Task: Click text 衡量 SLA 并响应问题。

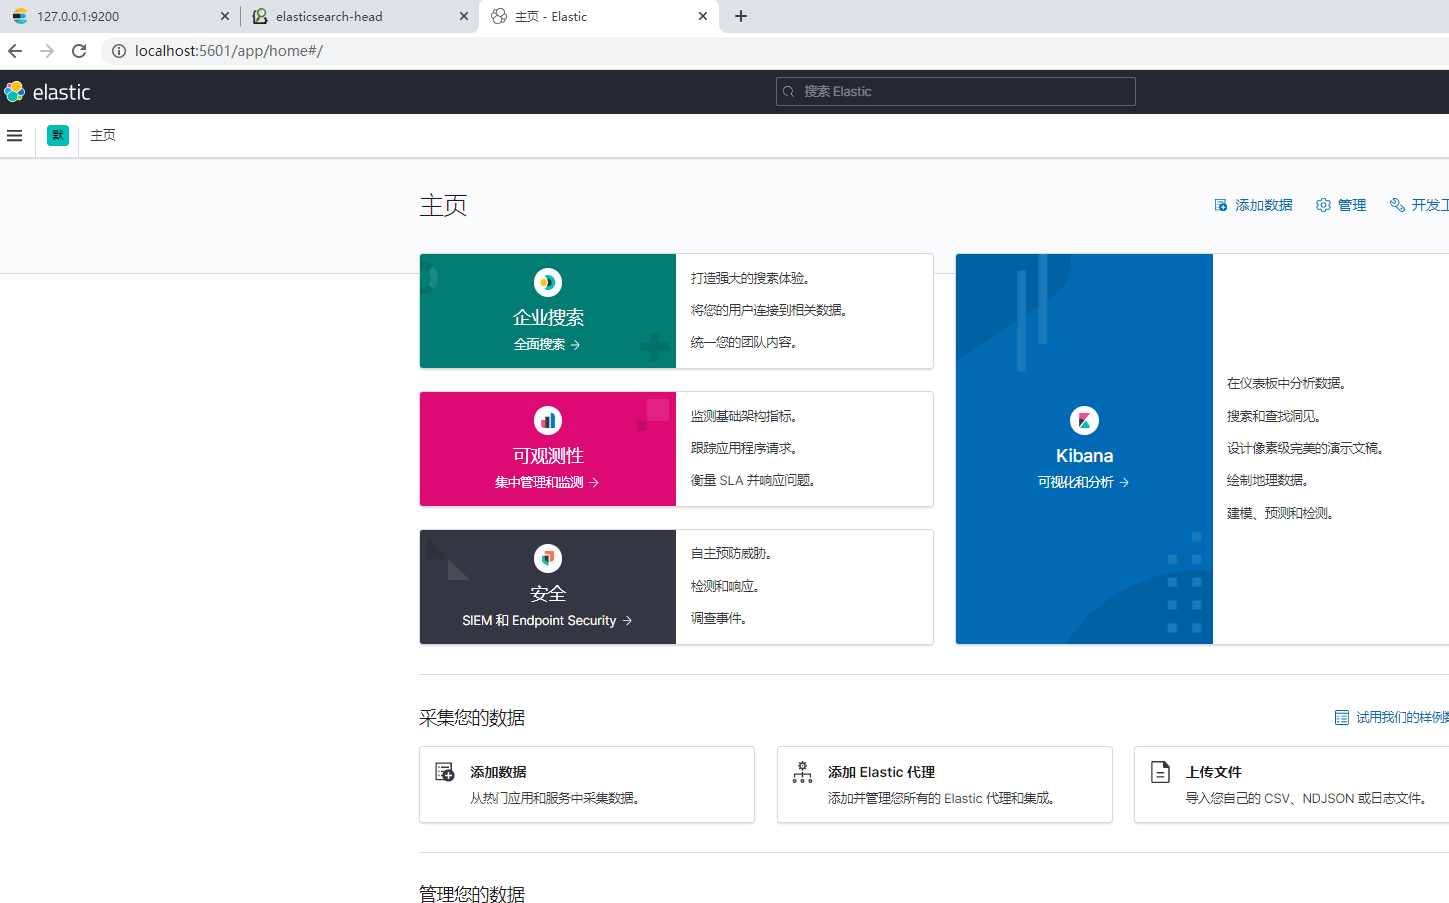Action: pyautogui.click(x=754, y=480)
